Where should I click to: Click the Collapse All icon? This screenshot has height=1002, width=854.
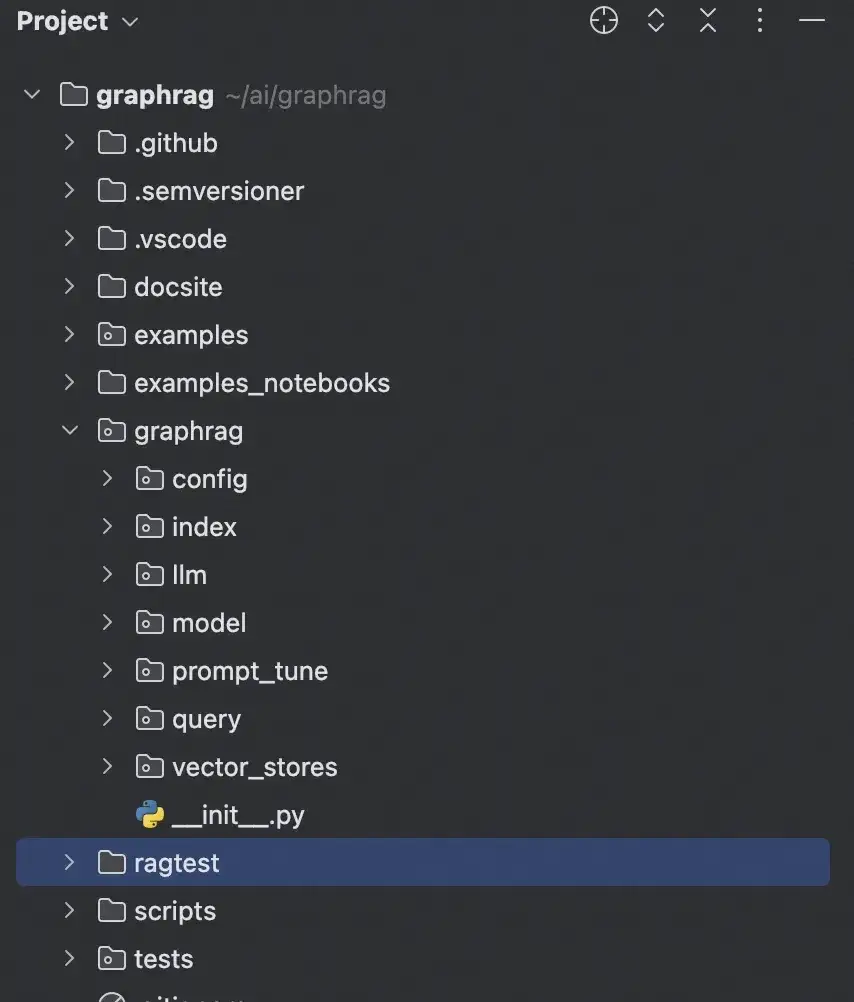(708, 20)
